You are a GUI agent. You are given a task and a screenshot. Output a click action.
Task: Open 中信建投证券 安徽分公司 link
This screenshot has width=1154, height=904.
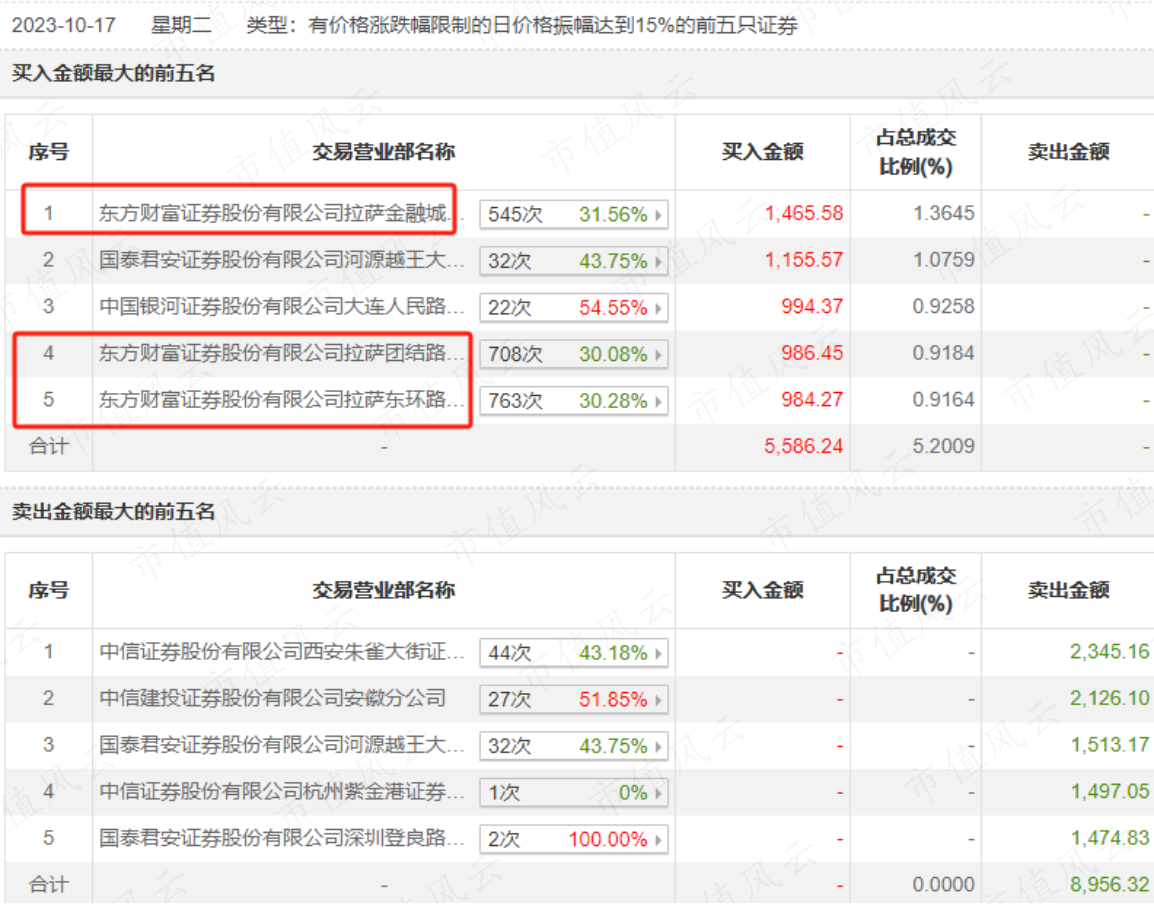coord(272,698)
